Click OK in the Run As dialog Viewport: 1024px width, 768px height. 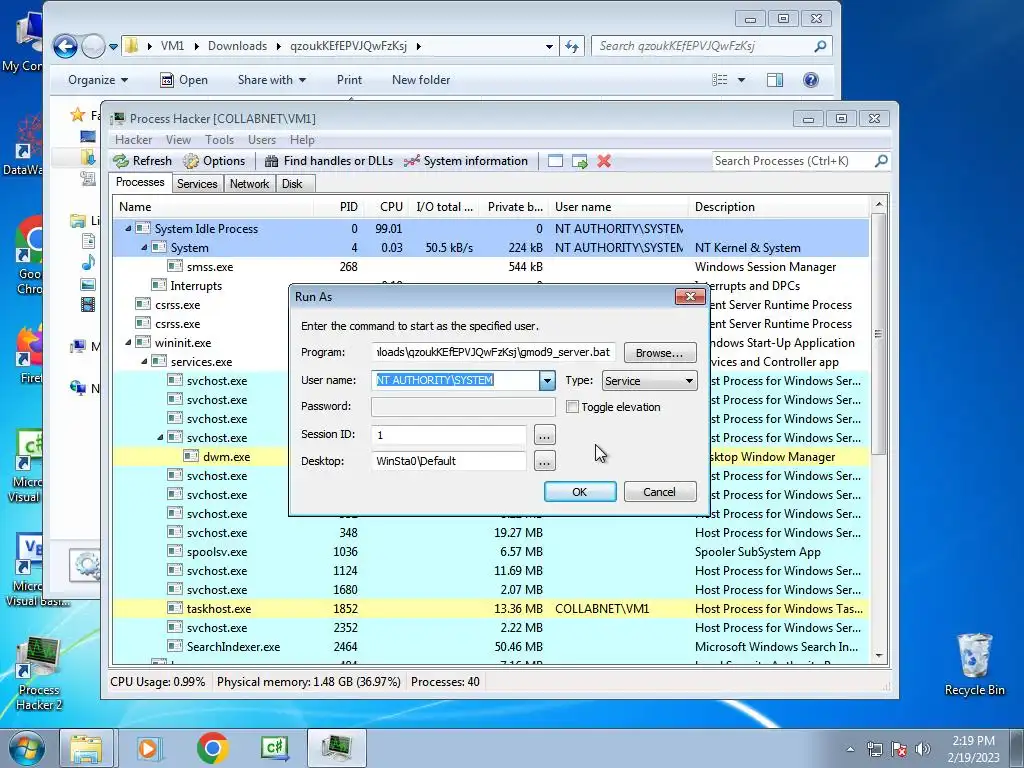click(x=580, y=492)
